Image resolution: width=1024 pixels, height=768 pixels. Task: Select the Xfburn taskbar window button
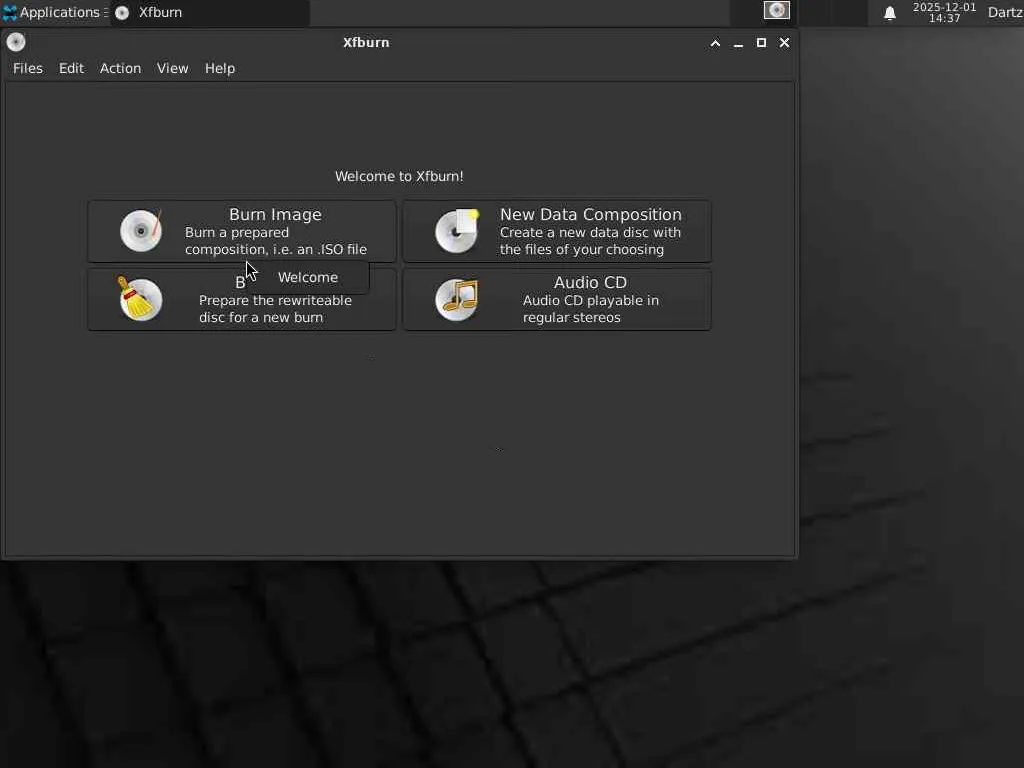210,12
